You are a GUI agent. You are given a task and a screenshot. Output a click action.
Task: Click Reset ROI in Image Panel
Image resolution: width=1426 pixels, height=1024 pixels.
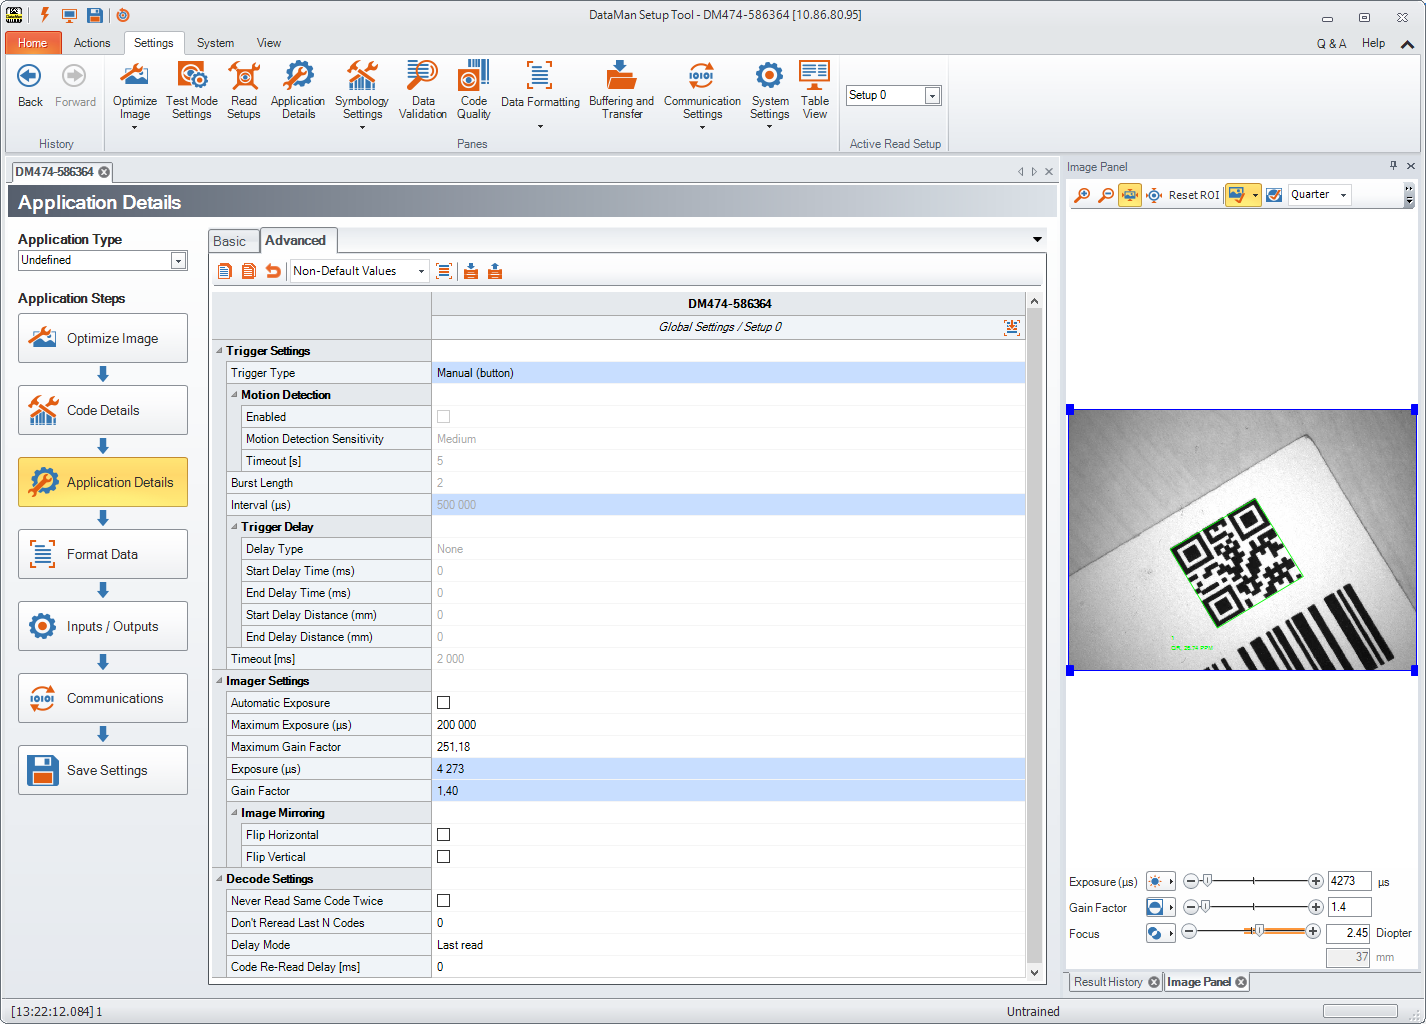[x=1194, y=195]
